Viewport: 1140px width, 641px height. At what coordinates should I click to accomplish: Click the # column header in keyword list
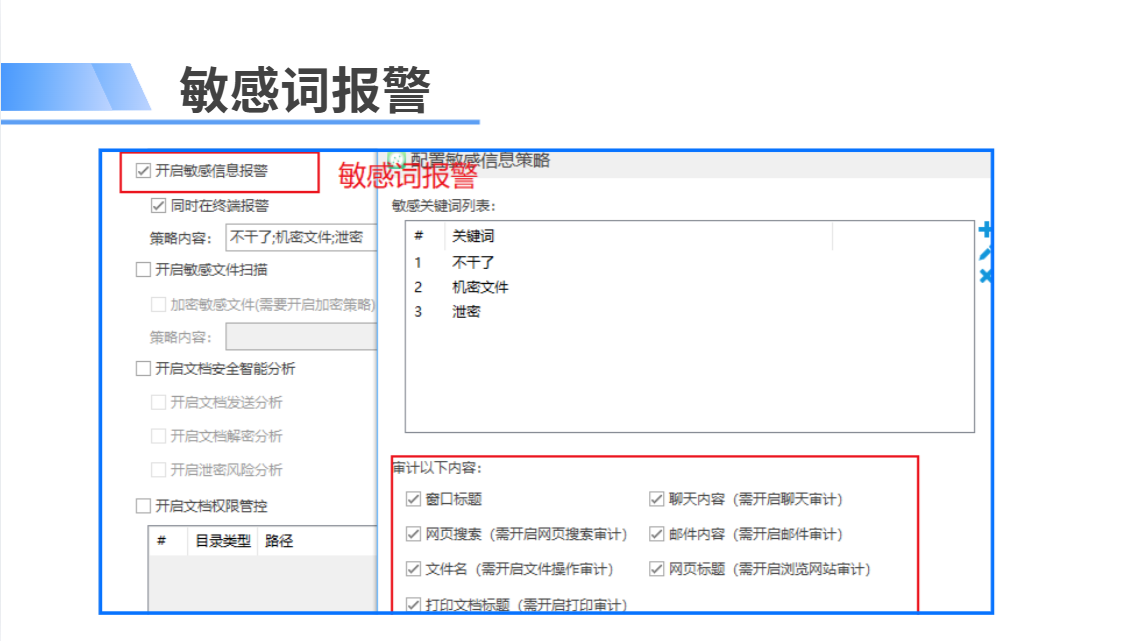pyautogui.click(x=419, y=236)
